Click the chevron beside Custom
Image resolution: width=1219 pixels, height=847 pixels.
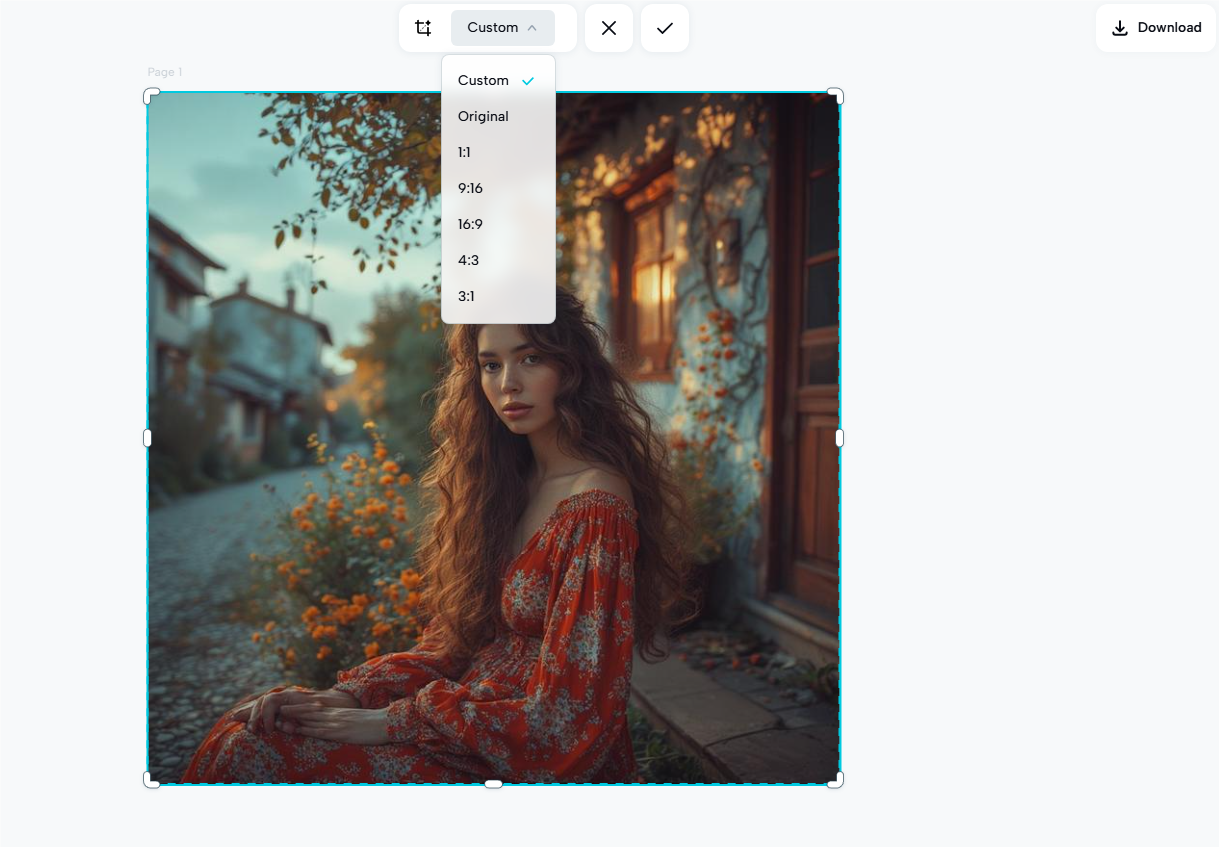533,27
